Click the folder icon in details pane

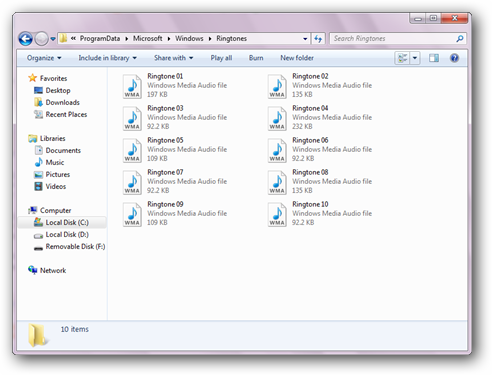[x=38, y=335]
